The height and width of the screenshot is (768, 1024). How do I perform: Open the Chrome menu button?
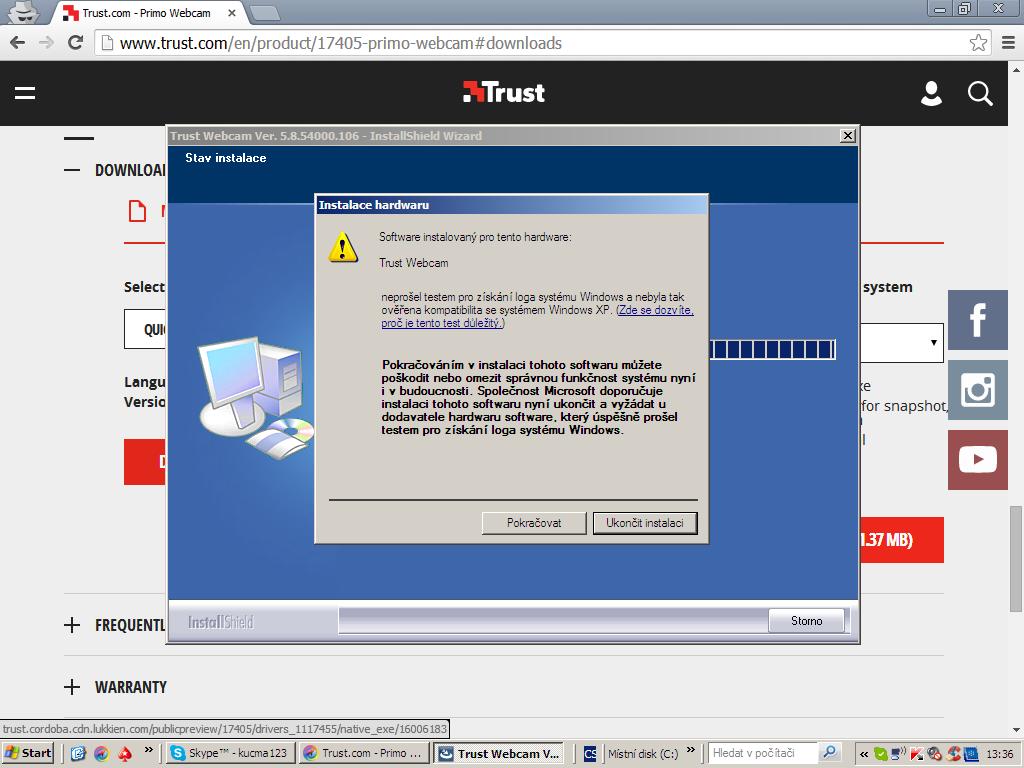pyautogui.click(x=1008, y=43)
